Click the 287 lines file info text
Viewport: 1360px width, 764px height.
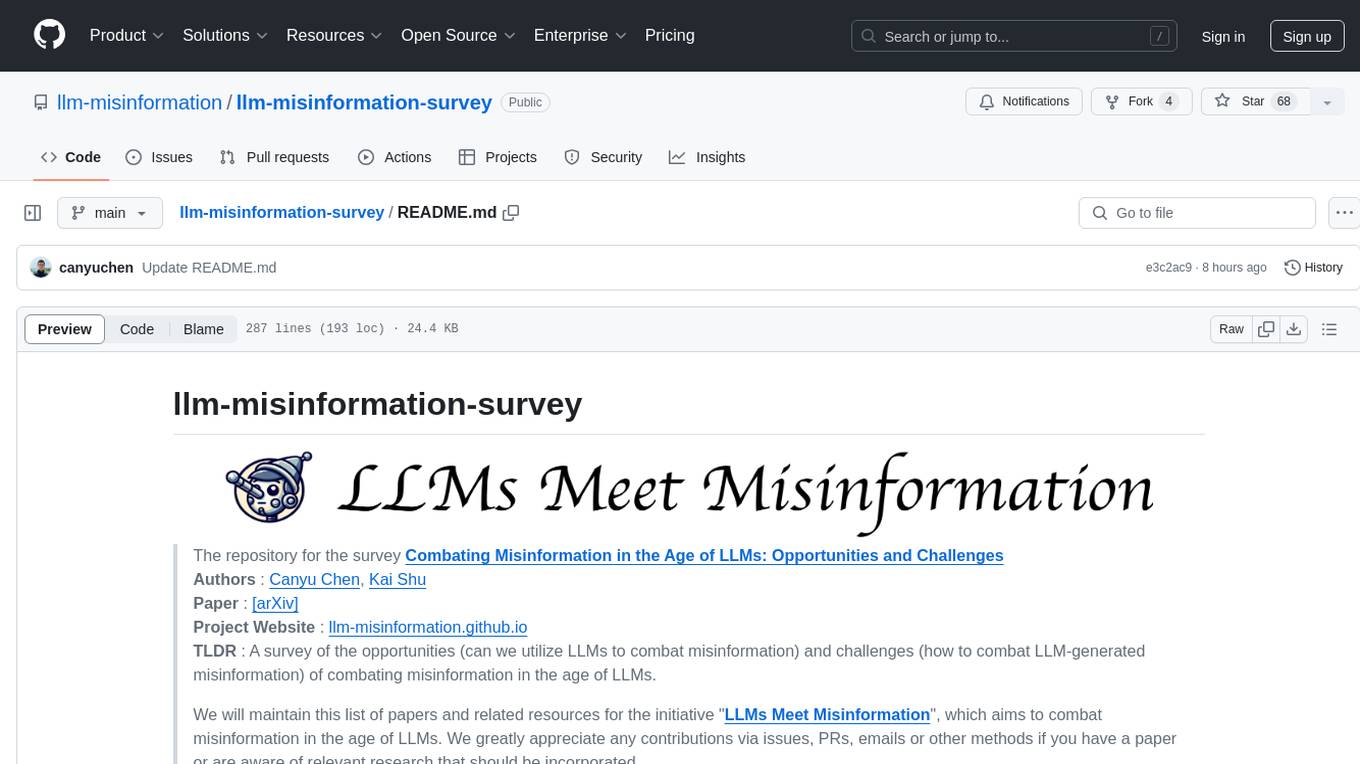[x=352, y=329]
